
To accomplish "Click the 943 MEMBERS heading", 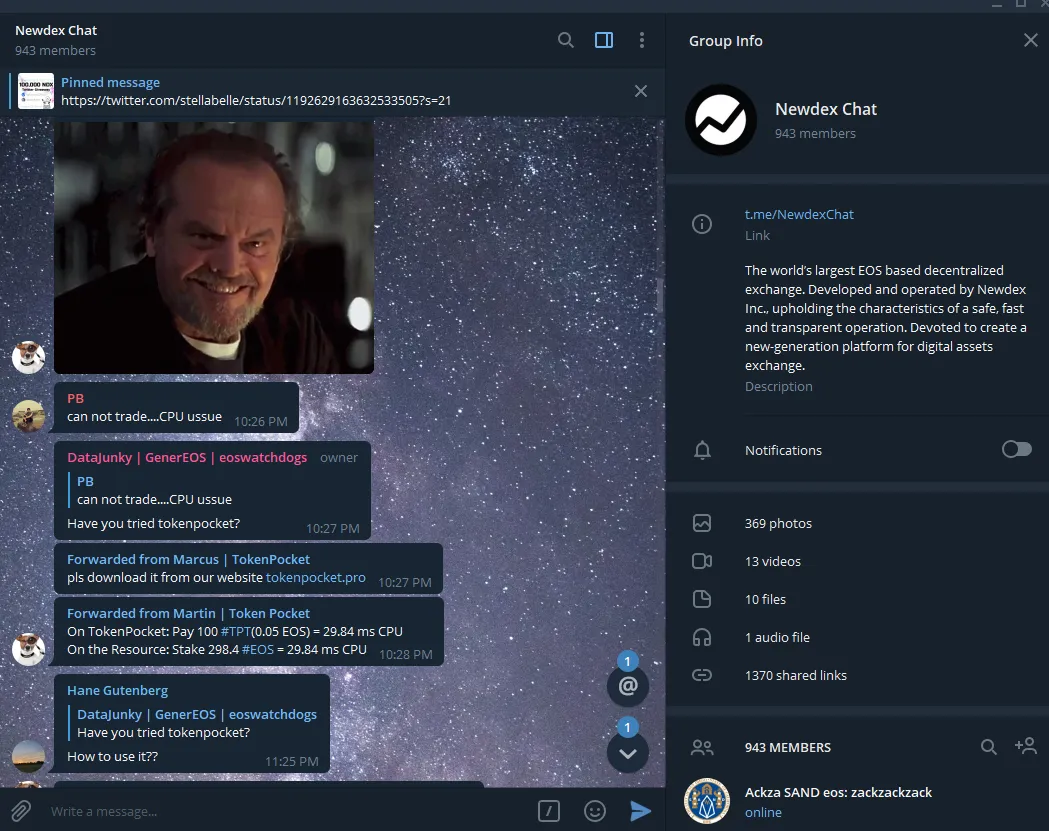I will point(787,747).
